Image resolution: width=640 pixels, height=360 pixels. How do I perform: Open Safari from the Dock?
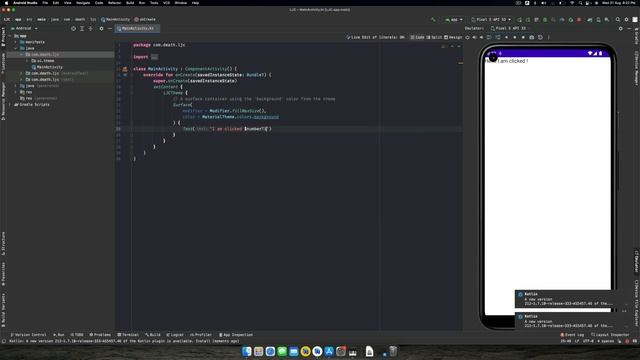[270, 351]
